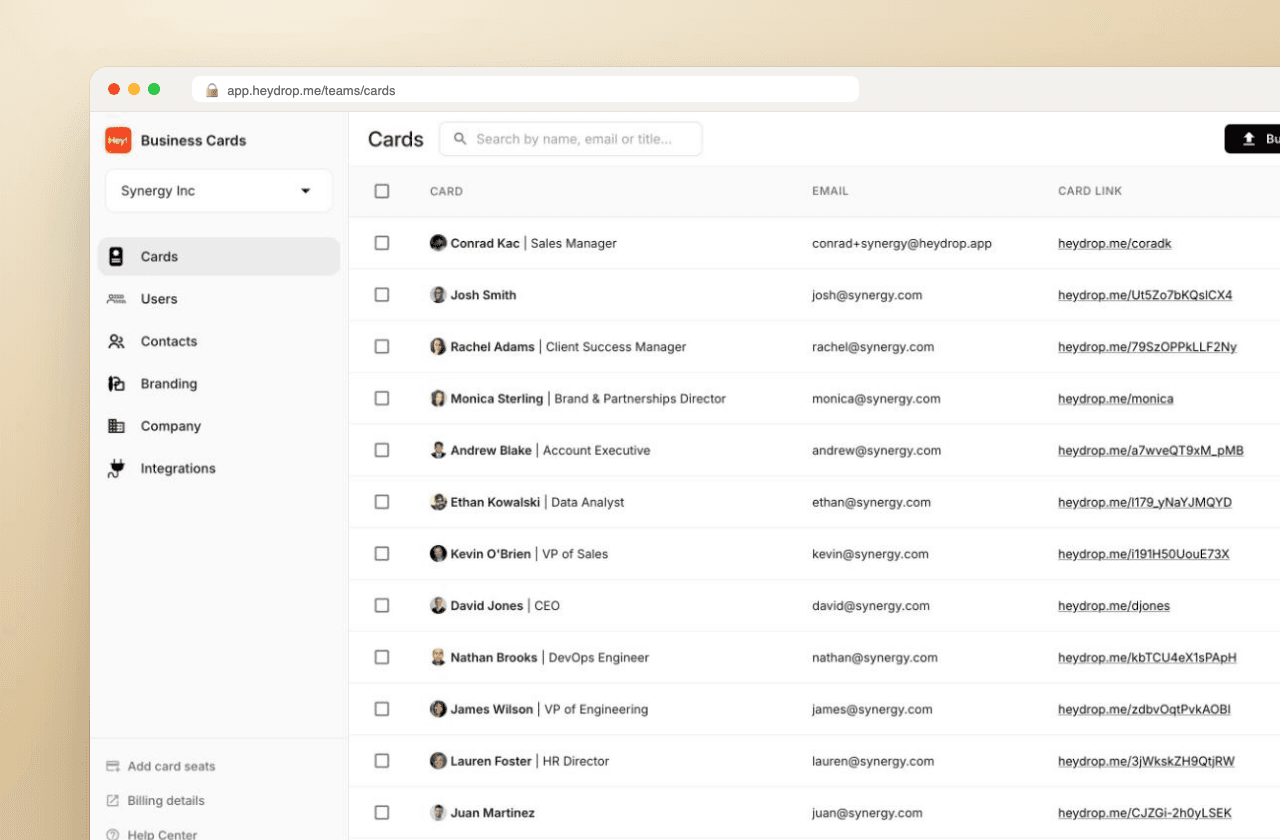This screenshot has height=840, width=1280.
Task: Click the Contacts icon in the sidebar
Action: point(116,341)
